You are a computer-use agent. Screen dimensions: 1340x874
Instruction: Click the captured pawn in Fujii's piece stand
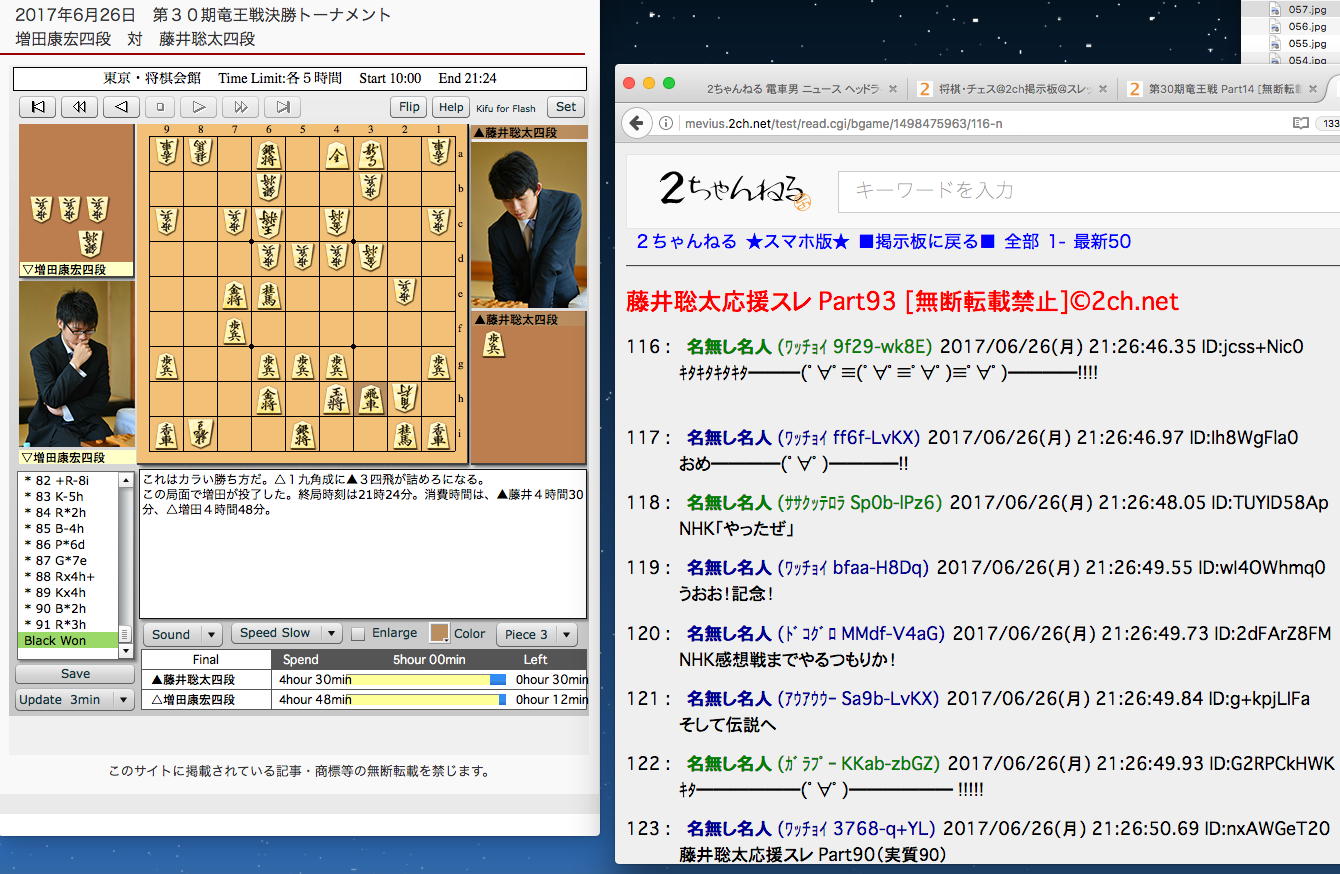[x=493, y=344]
